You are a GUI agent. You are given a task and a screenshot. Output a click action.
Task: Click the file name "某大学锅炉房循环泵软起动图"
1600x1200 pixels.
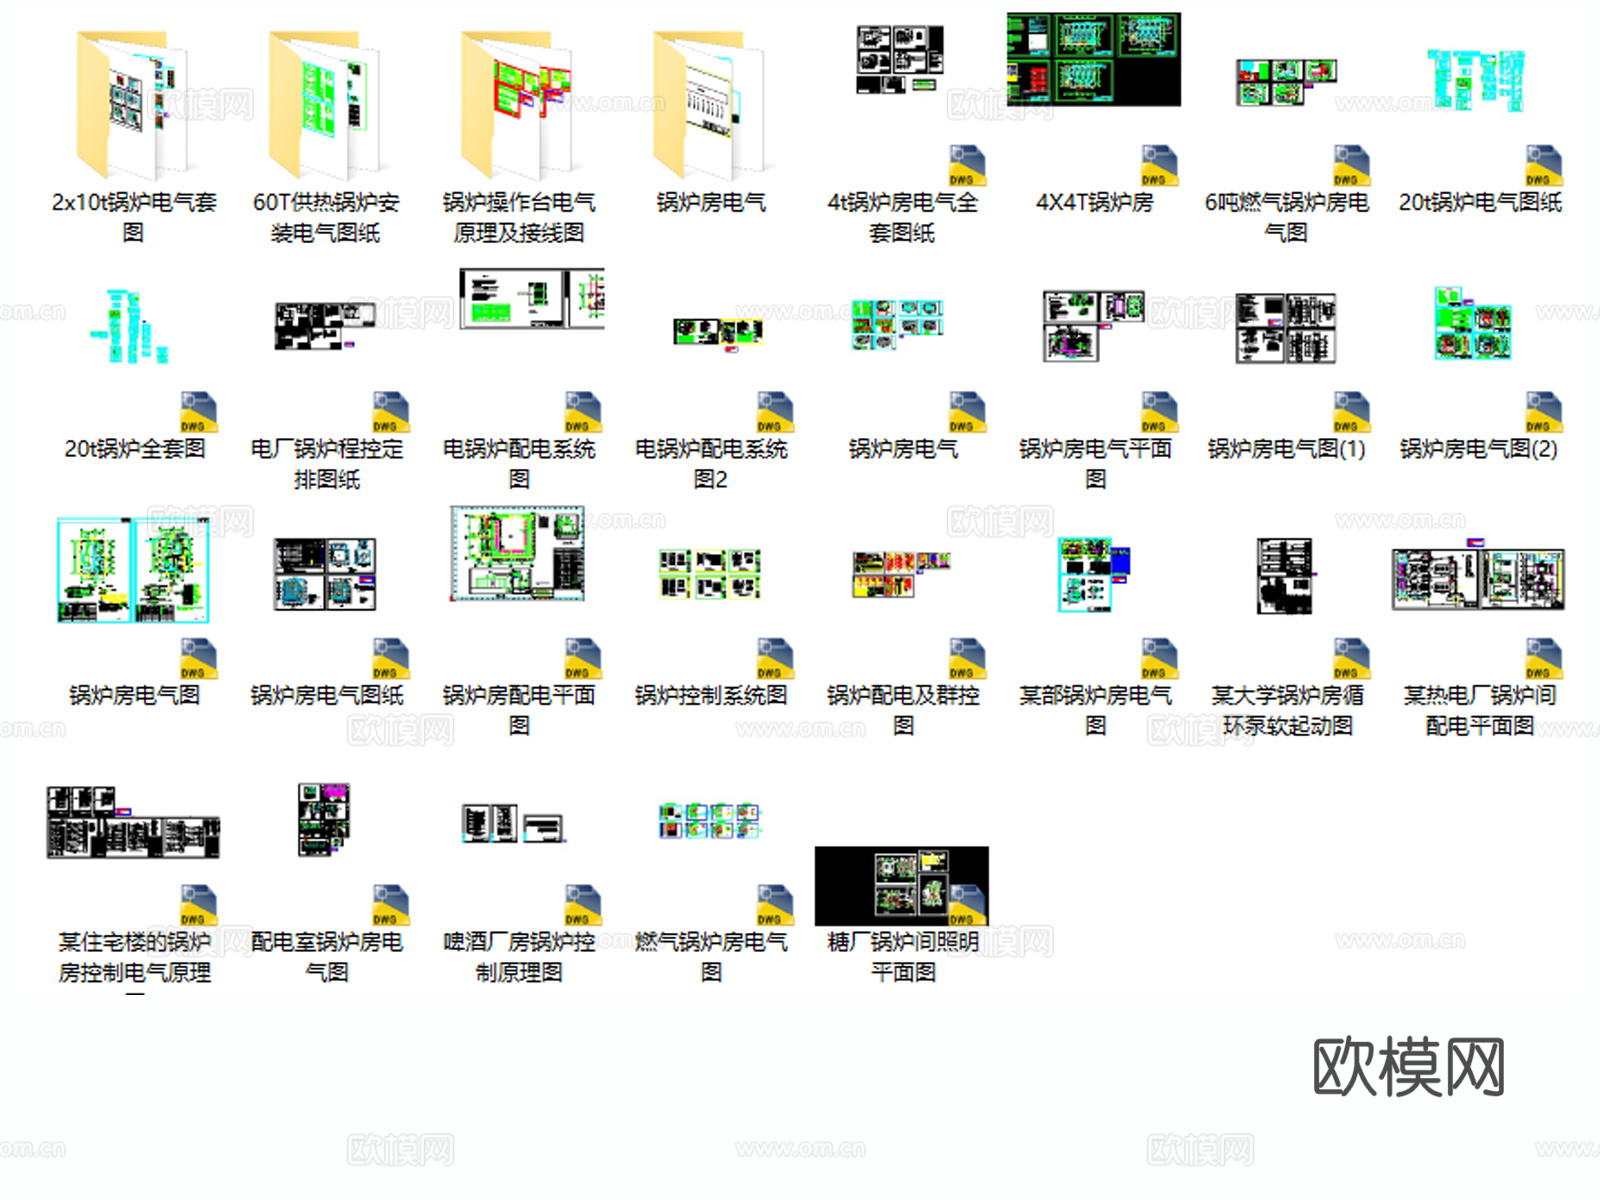coord(1287,710)
